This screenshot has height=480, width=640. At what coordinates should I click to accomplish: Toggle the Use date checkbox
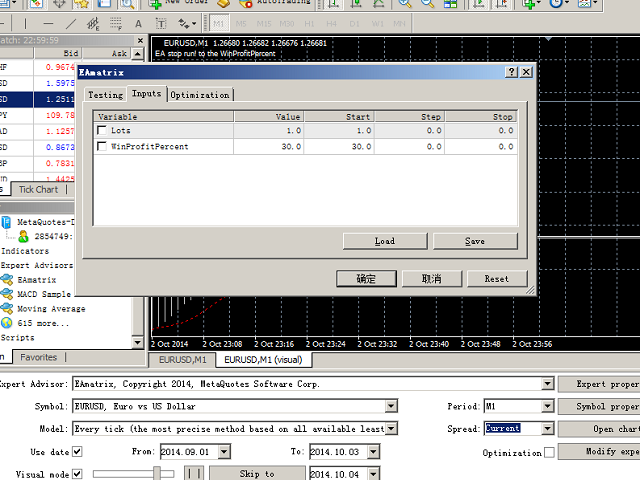77,451
